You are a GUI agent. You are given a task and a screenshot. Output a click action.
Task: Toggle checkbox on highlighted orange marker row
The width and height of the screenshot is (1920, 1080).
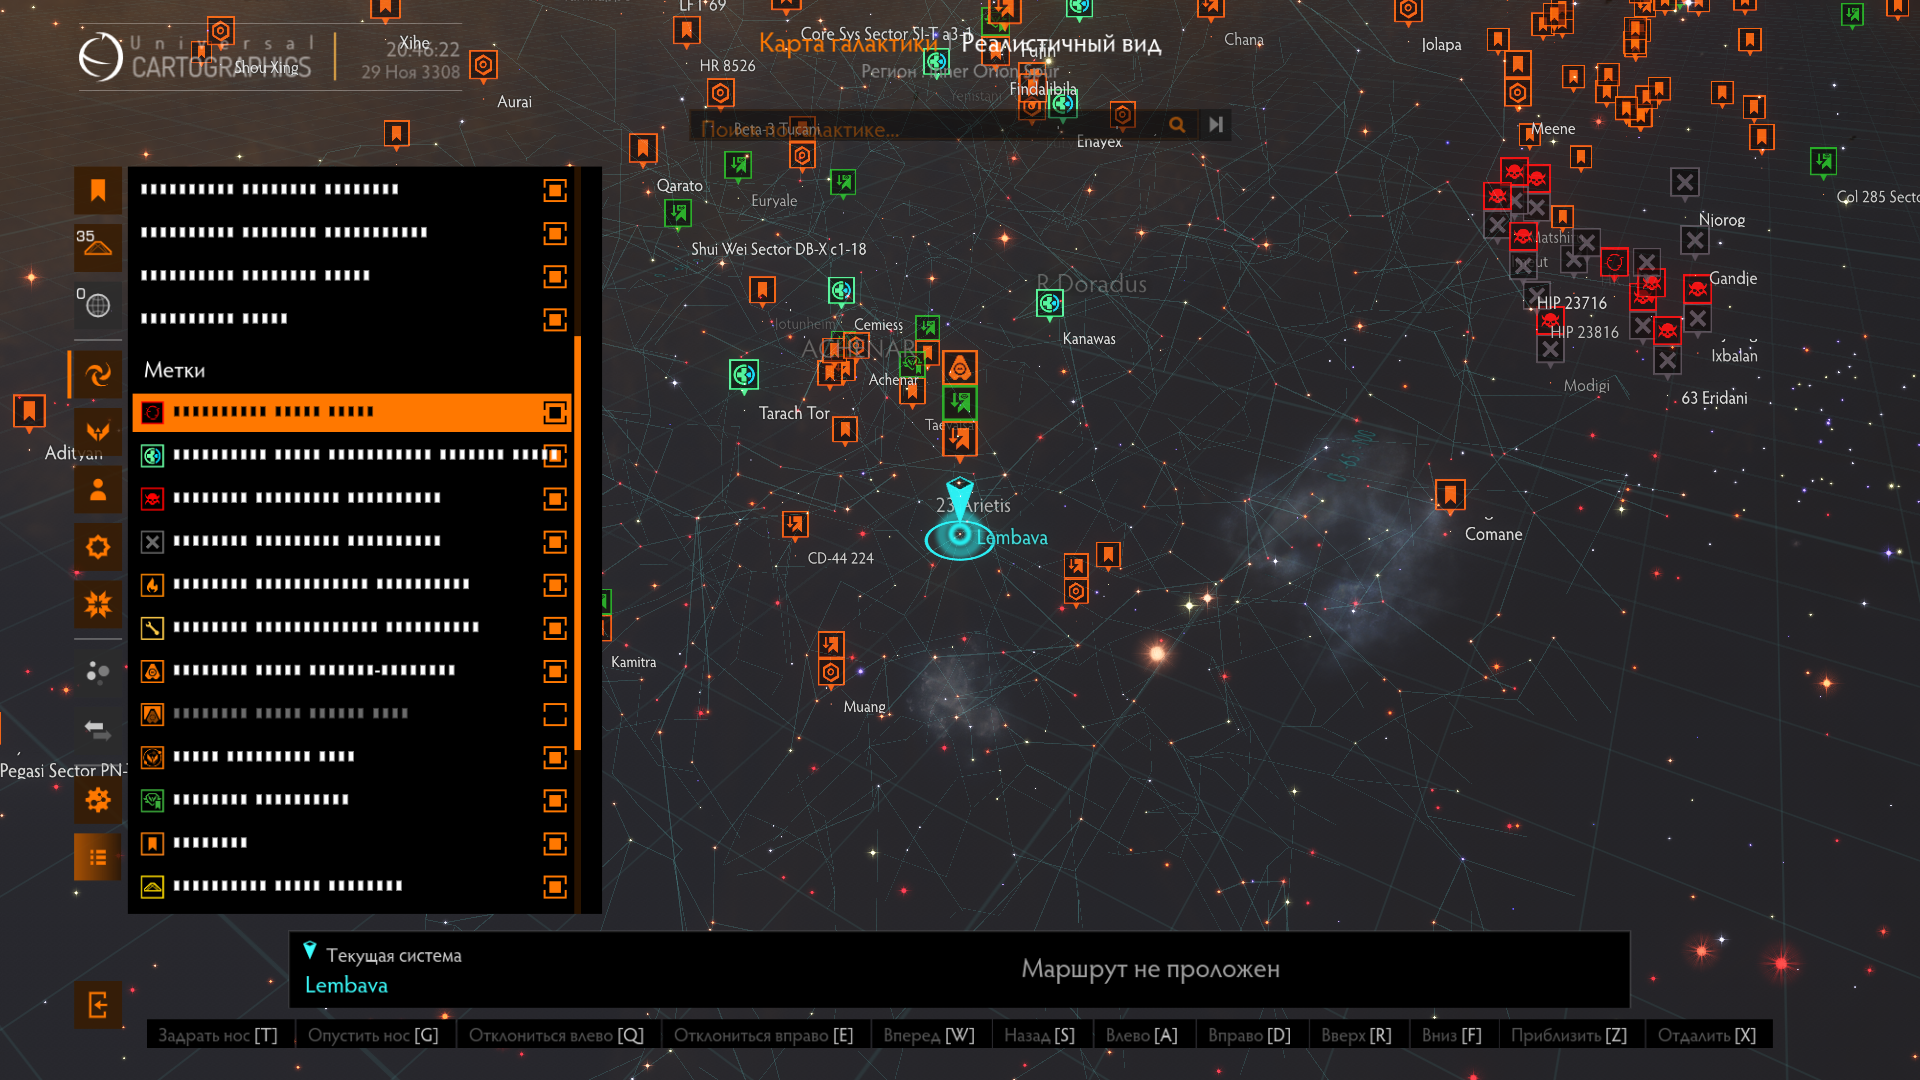pos(555,412)
